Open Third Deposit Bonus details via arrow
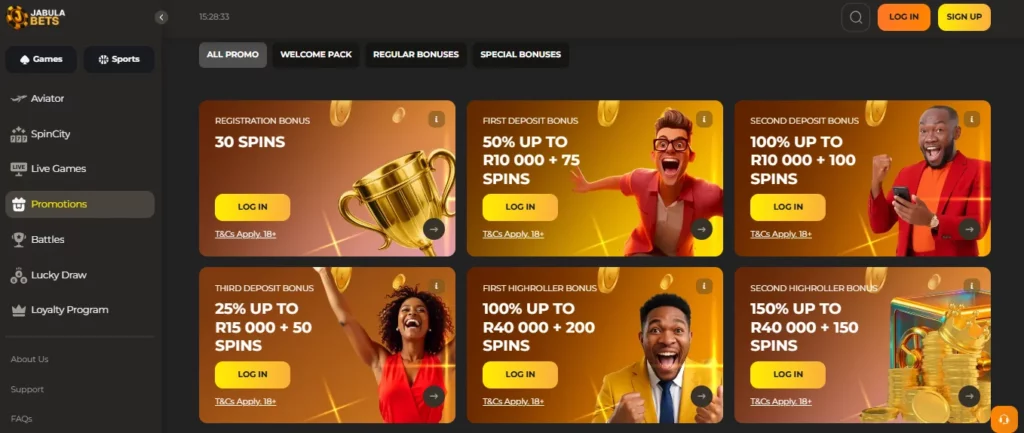This screenshot has height=433, width=1024. 434,396
